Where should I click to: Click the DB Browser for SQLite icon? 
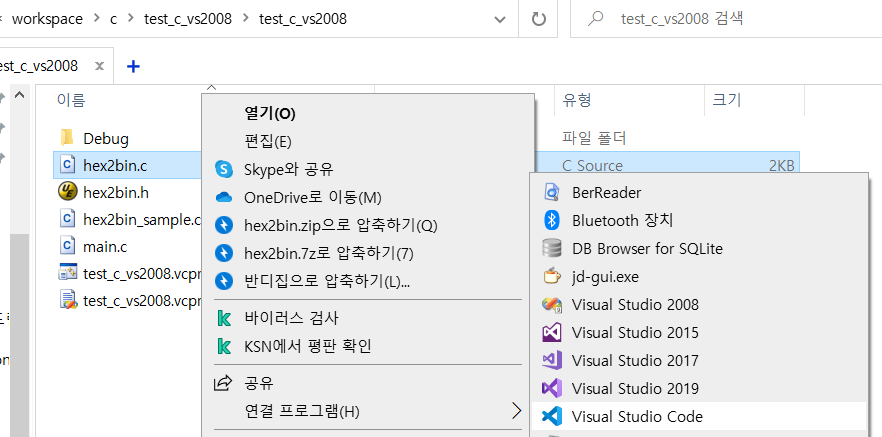coord(551,249)
